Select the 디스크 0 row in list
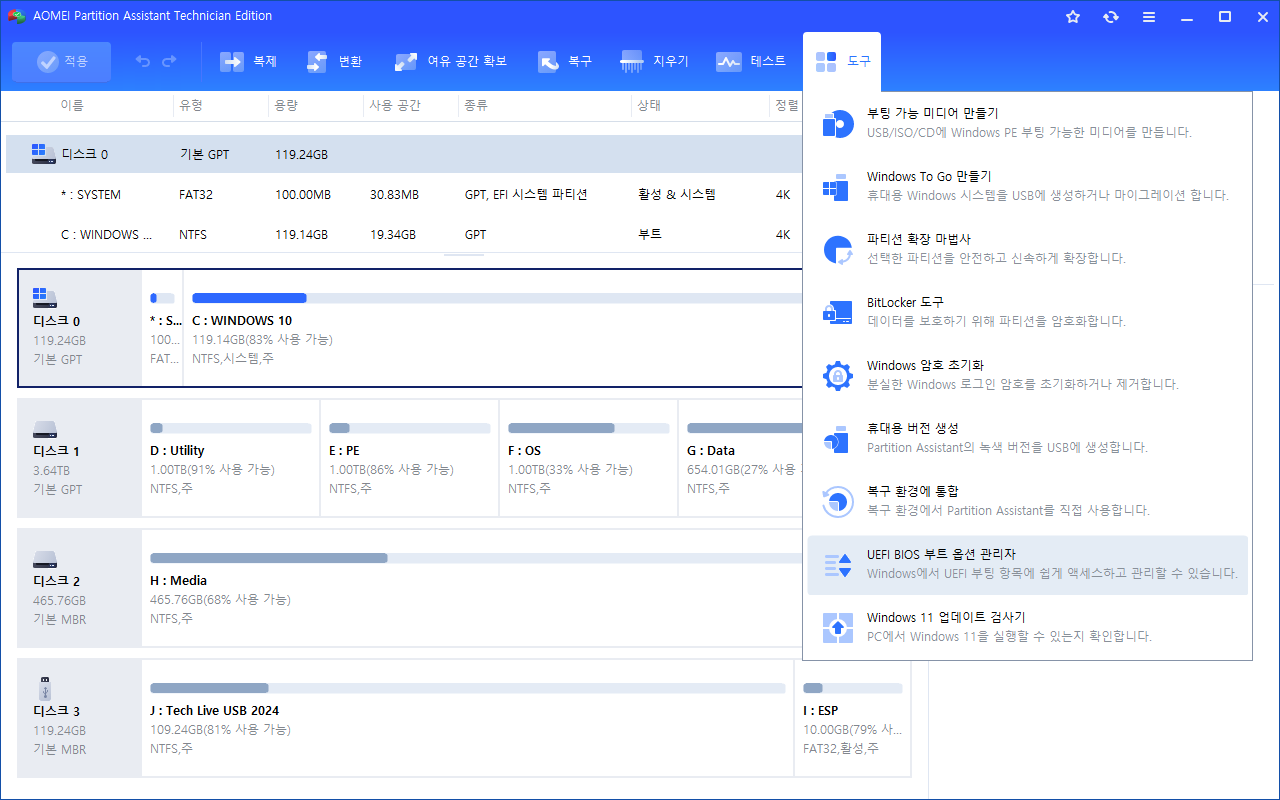Viewport: 1280px width, 800px height. pos(404,154)
